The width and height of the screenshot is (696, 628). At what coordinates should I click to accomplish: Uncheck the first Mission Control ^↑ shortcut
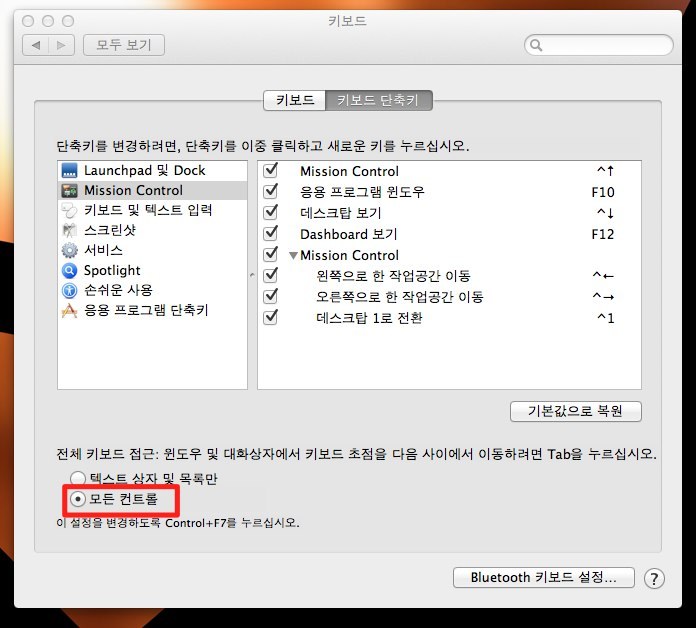coord(270,170)
